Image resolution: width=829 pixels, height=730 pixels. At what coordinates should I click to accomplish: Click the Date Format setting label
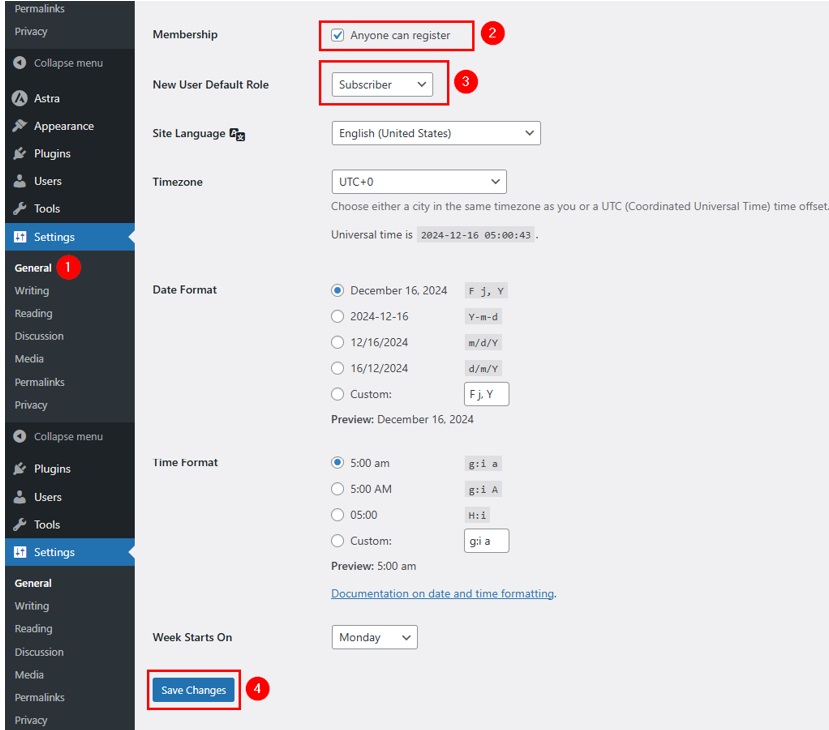pyautogui.click(x=185, y=290)
